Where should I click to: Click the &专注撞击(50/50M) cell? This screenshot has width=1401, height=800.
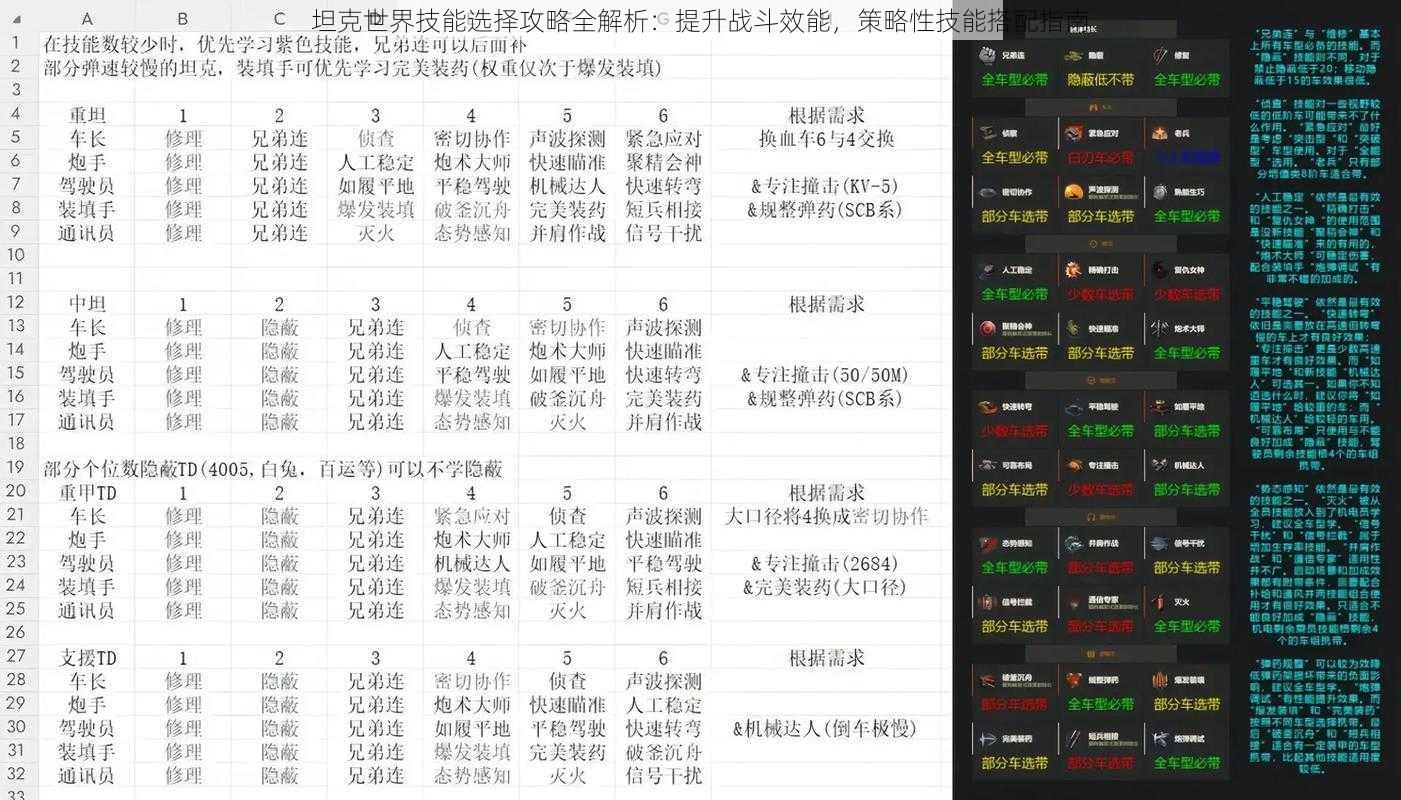click(x=827, y=375)
